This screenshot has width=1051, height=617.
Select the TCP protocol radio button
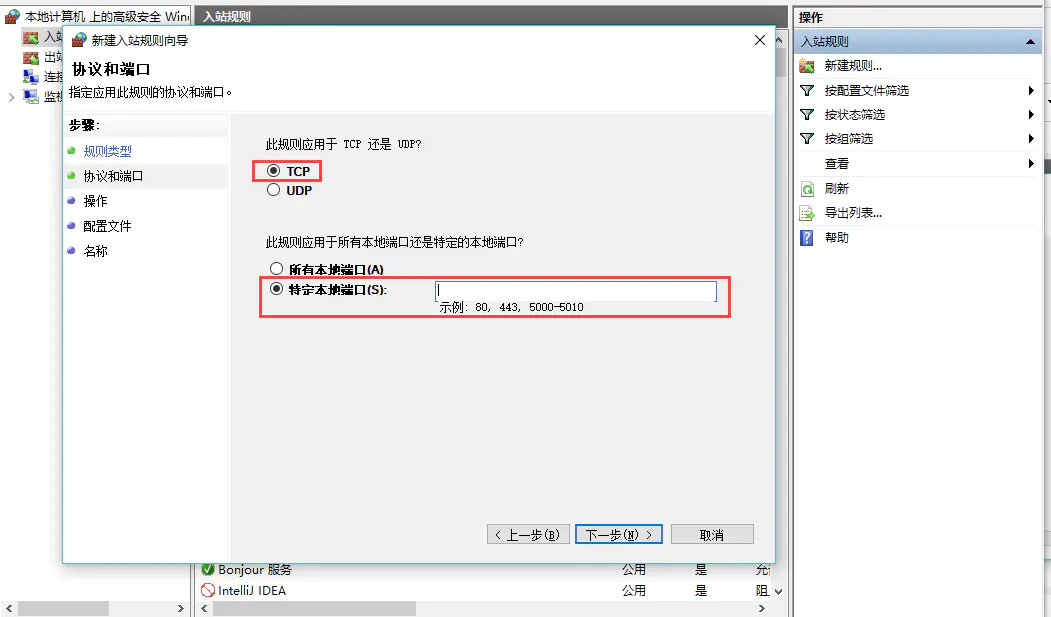[x=274, y=172]
